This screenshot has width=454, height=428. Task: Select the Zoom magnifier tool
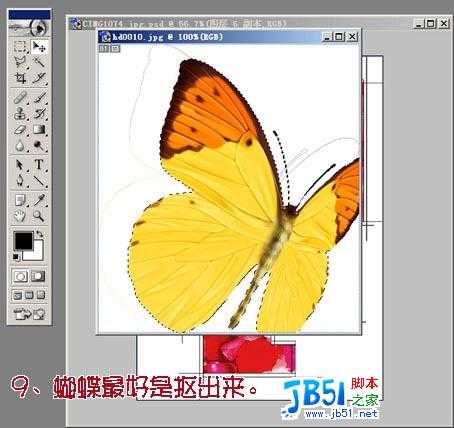pos(39,216)
